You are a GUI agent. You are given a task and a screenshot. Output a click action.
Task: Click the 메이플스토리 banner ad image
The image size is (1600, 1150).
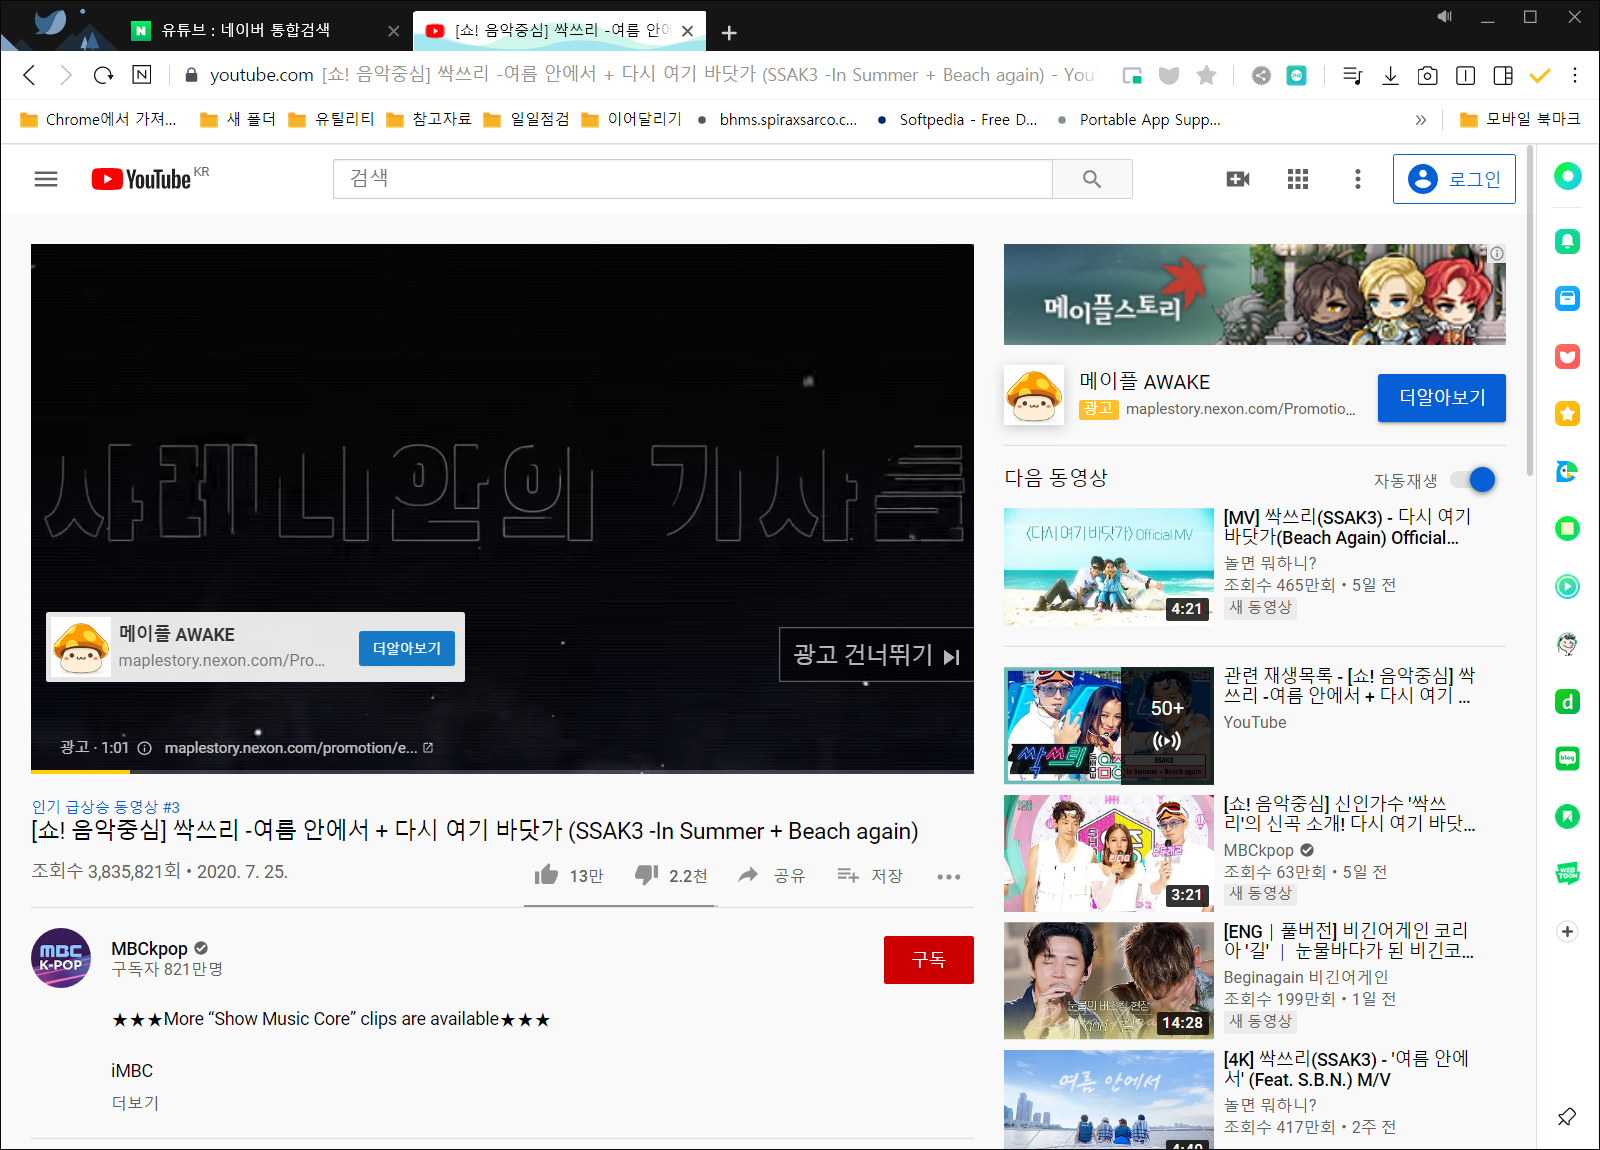click(x=1254, y=294)
